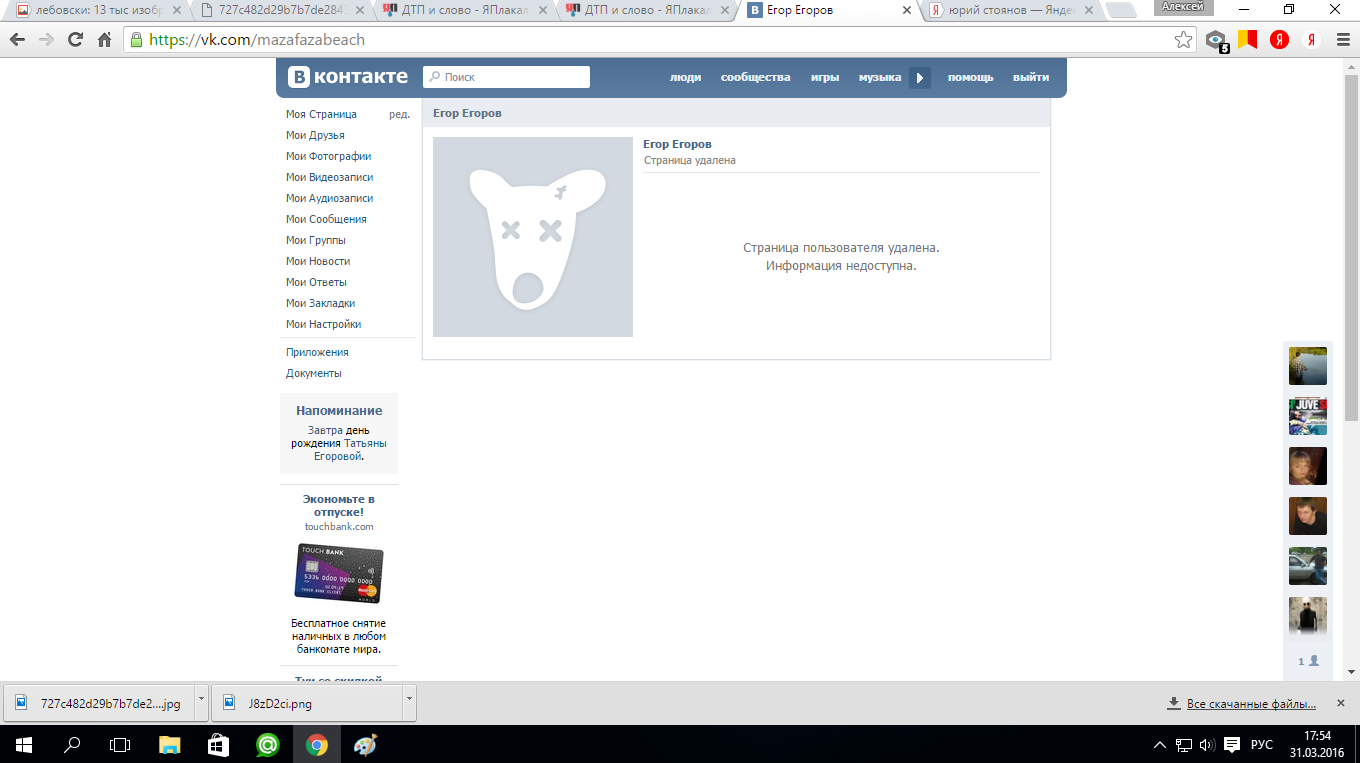The height and width of the screenshot is (763, 1360).
Task: Click the VKontakte logo in the header
Action: click(x=348, y=77)
